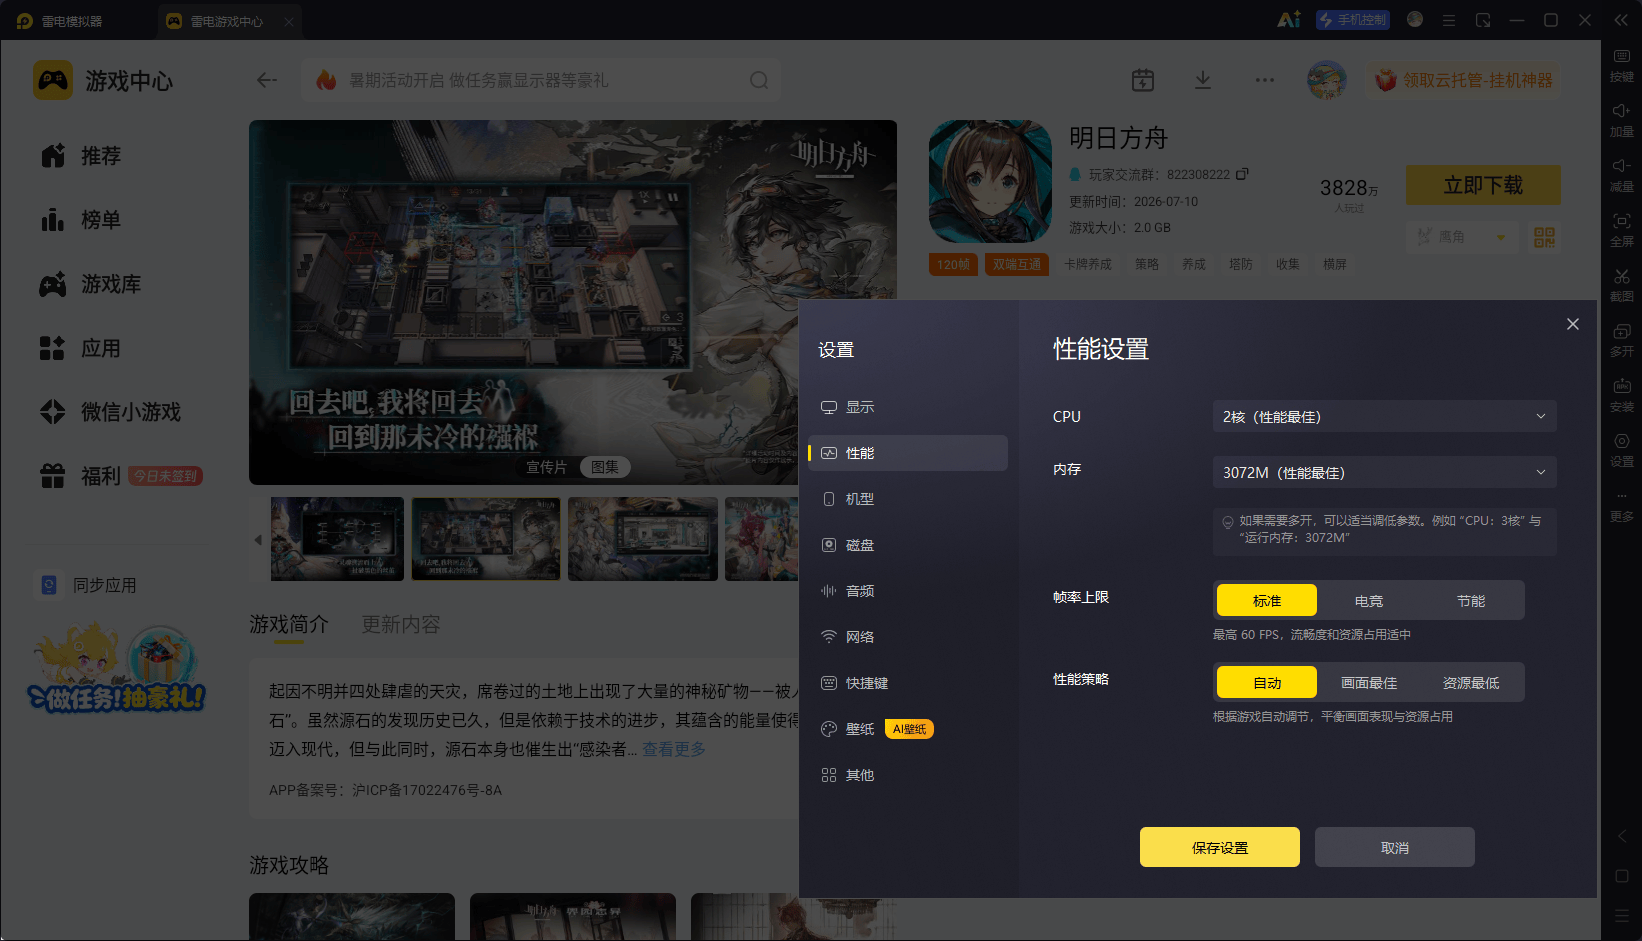Open the downloads icon in header
The image size is (1642, 941).
pyautogui.click(x=1203, y=80)
